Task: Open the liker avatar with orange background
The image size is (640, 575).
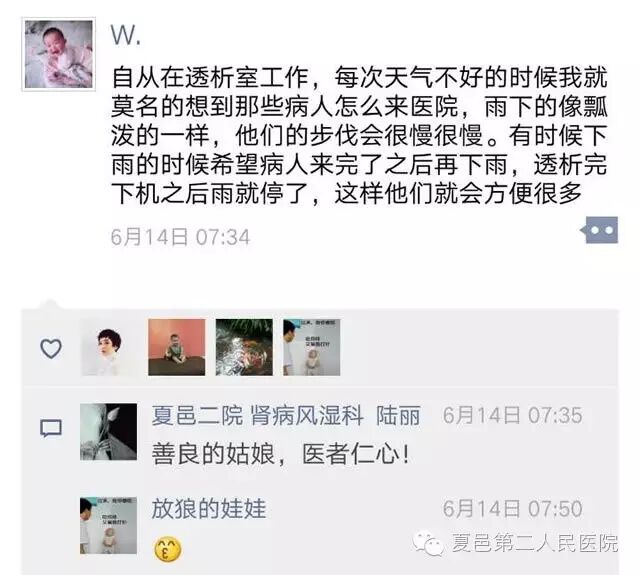Action: tap(177, 347)
